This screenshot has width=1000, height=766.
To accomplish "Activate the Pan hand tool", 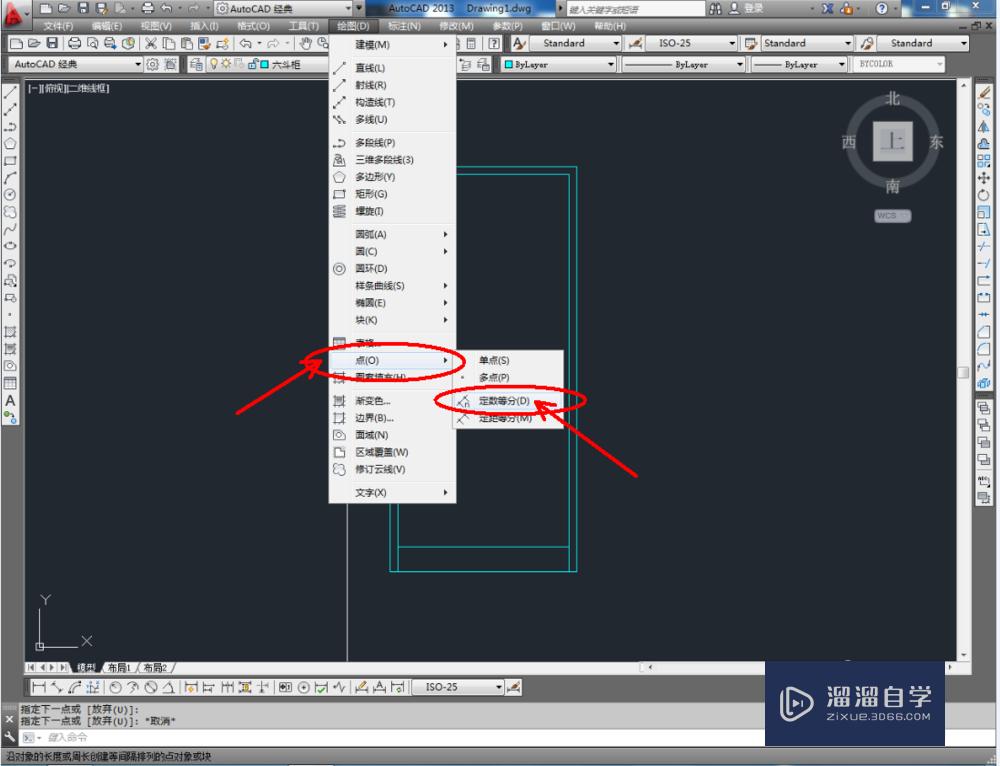I will coord(306,43).
